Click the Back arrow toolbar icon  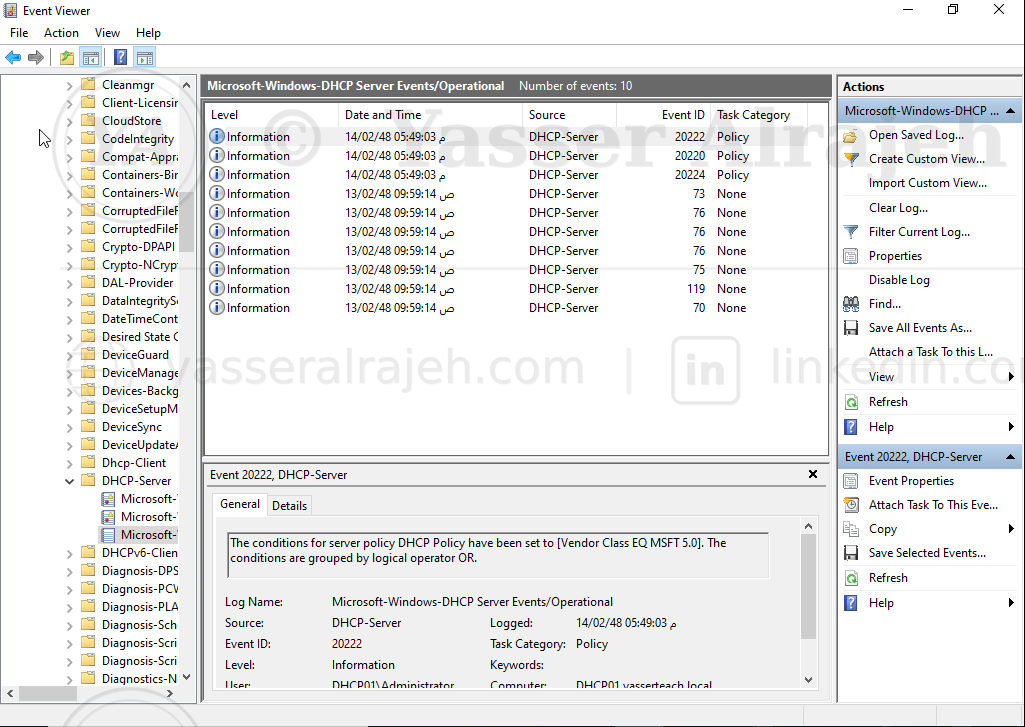13,57
